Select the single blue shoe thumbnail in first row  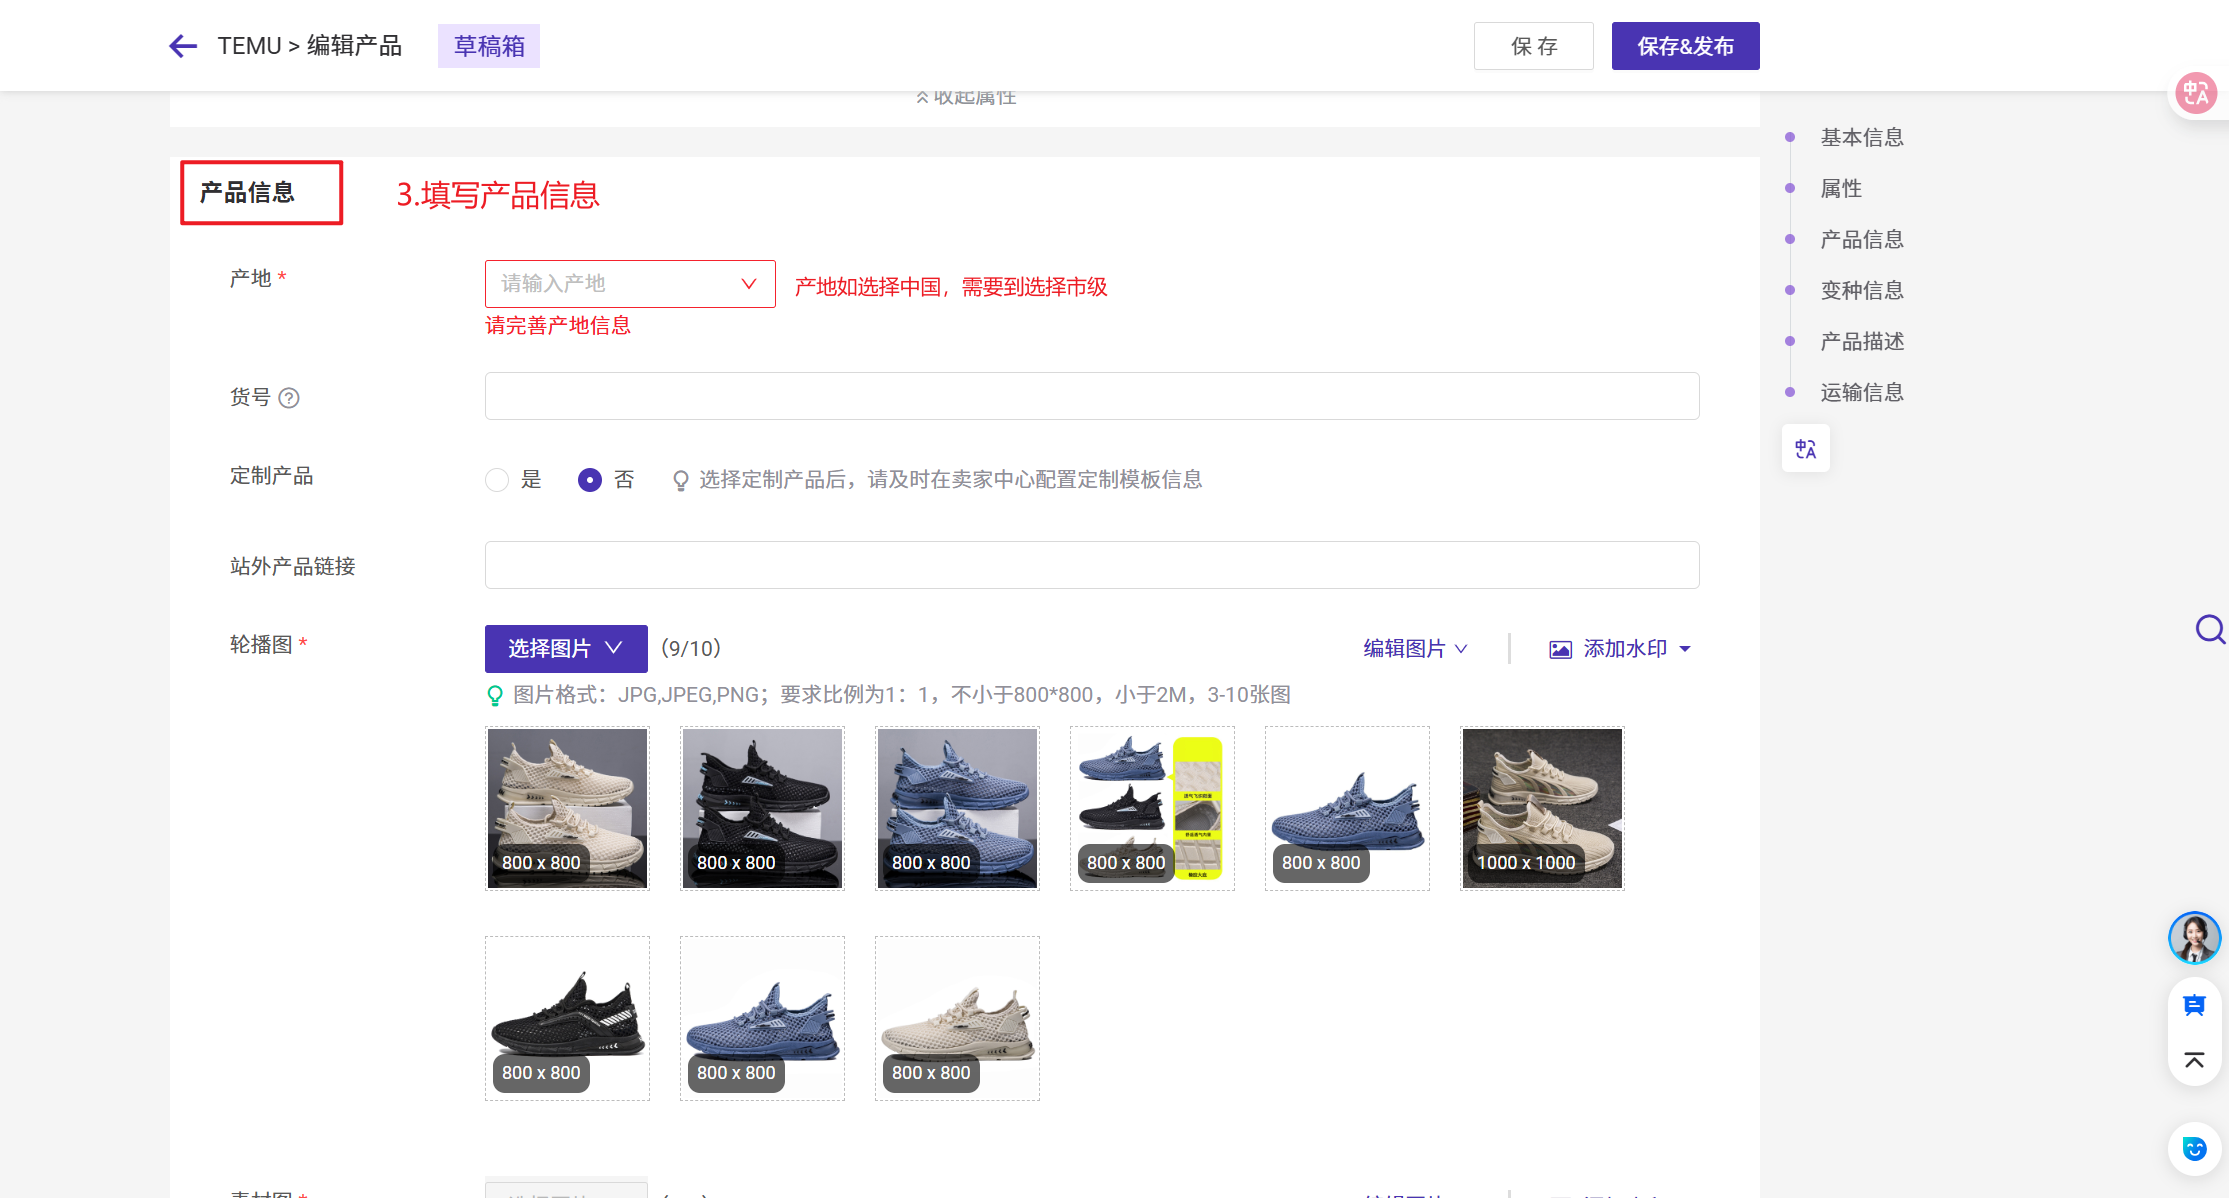[x=1347, y=808]
